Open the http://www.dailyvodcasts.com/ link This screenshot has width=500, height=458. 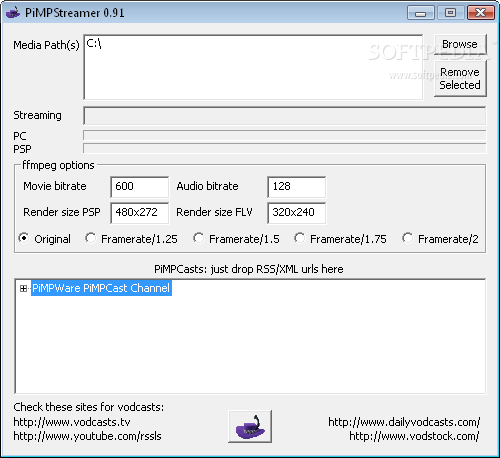(x=404, y=422)
